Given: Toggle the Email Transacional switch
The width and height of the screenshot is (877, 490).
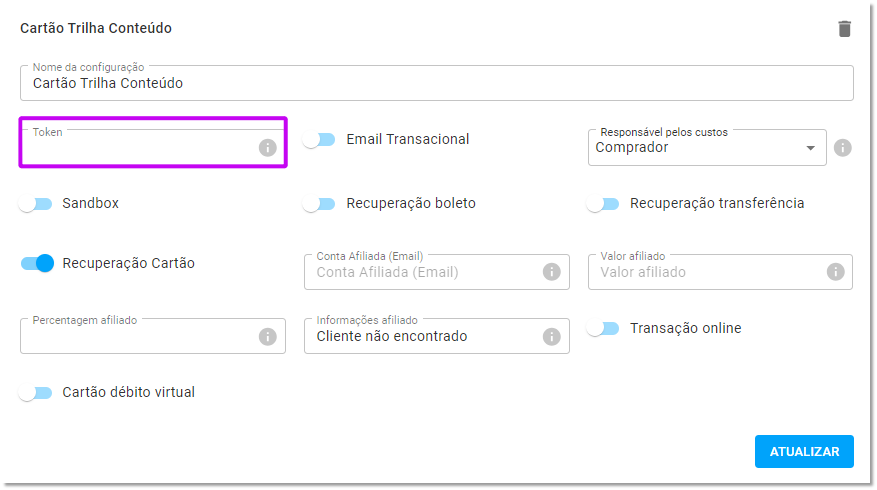Looking at the screenshot, I should pyautogui.click(x=319, y=139).
